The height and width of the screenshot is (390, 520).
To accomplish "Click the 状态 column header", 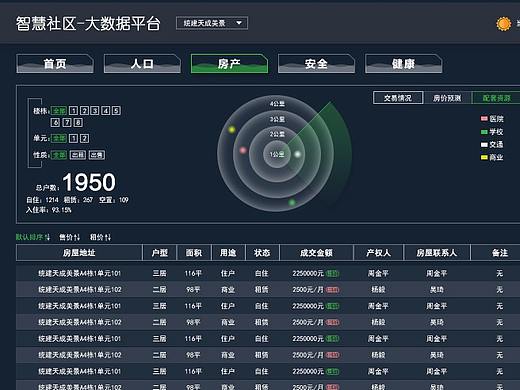I will pos(262,253).
